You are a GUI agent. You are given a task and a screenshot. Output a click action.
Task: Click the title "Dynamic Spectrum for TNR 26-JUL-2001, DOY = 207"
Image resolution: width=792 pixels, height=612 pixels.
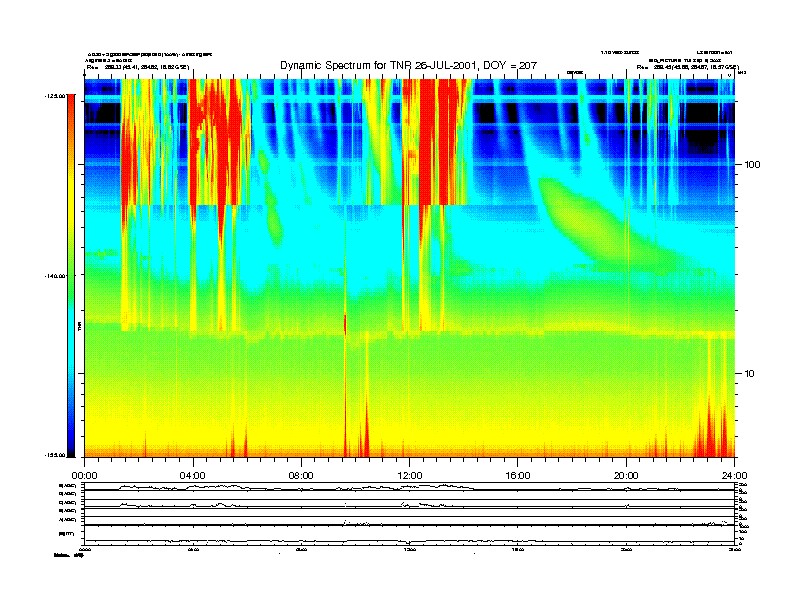click(x=408, y=65)
